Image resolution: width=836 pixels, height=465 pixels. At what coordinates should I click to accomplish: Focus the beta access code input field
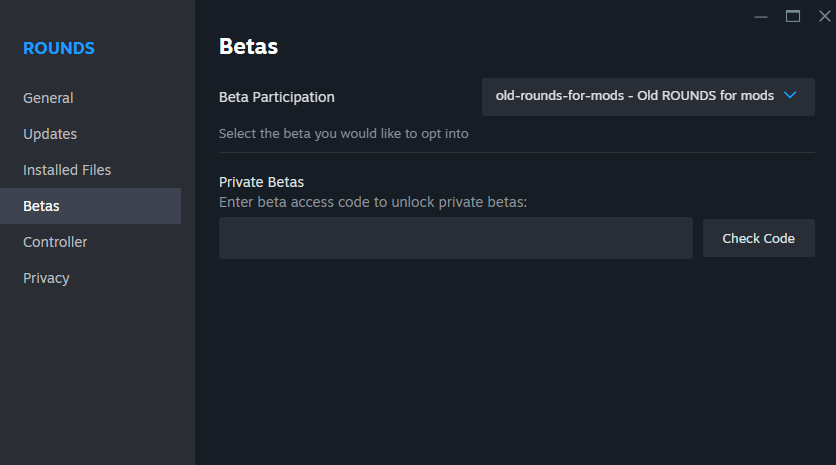point(455,238)
